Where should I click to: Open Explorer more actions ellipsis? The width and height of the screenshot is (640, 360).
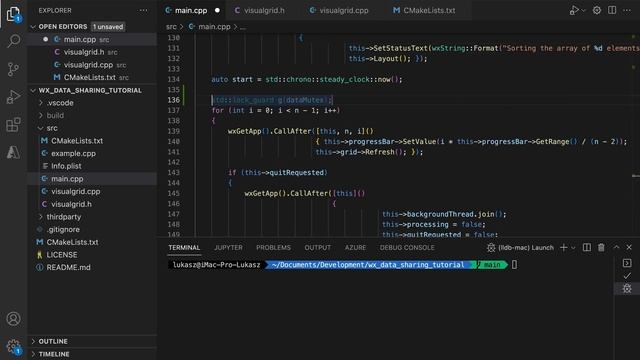(143, 10)
